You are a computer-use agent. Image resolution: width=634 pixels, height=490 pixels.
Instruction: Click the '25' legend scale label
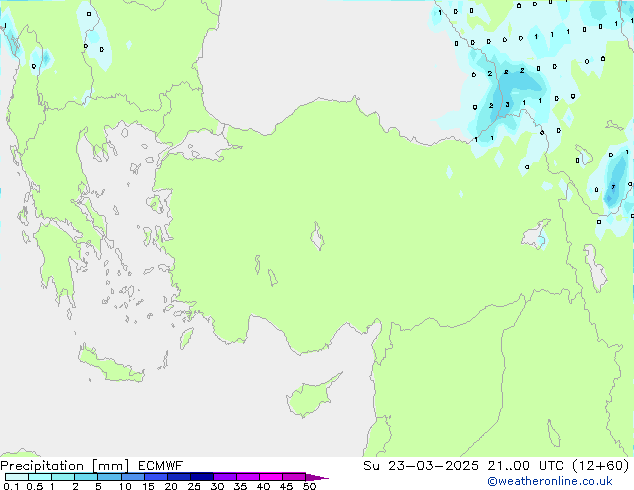[194, 486]
